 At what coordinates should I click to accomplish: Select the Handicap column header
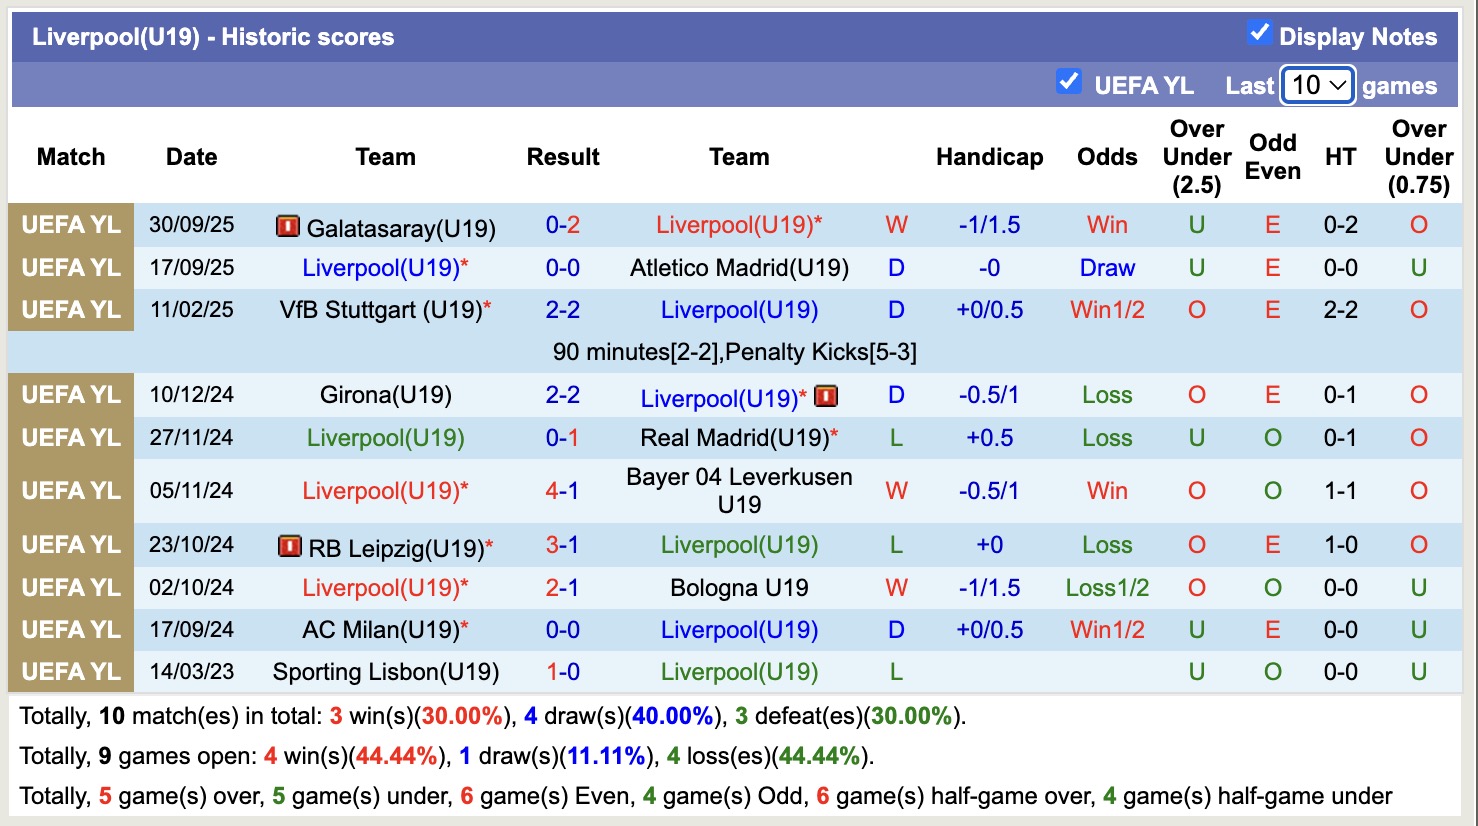click(989, 157)
